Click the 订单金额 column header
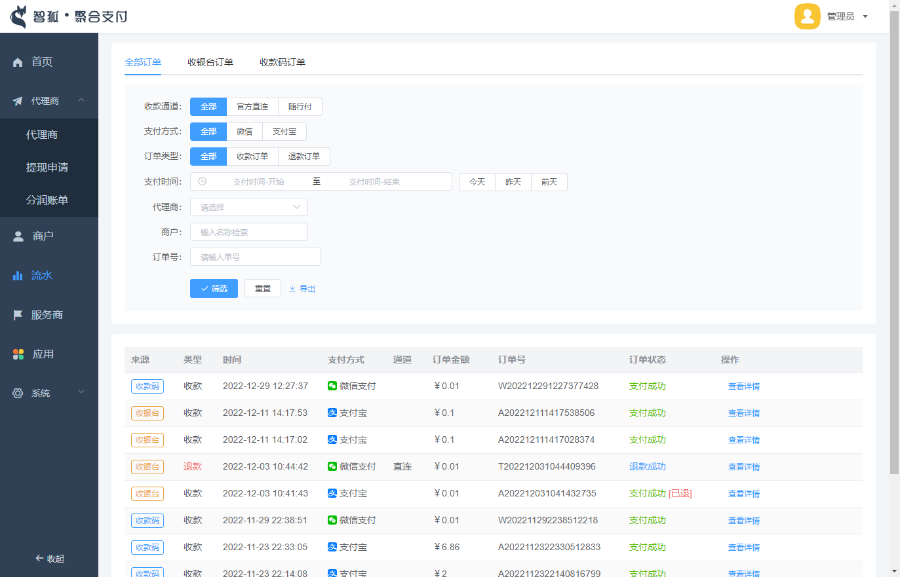Viewport: 900px width, 577px height. pos(451,360)
